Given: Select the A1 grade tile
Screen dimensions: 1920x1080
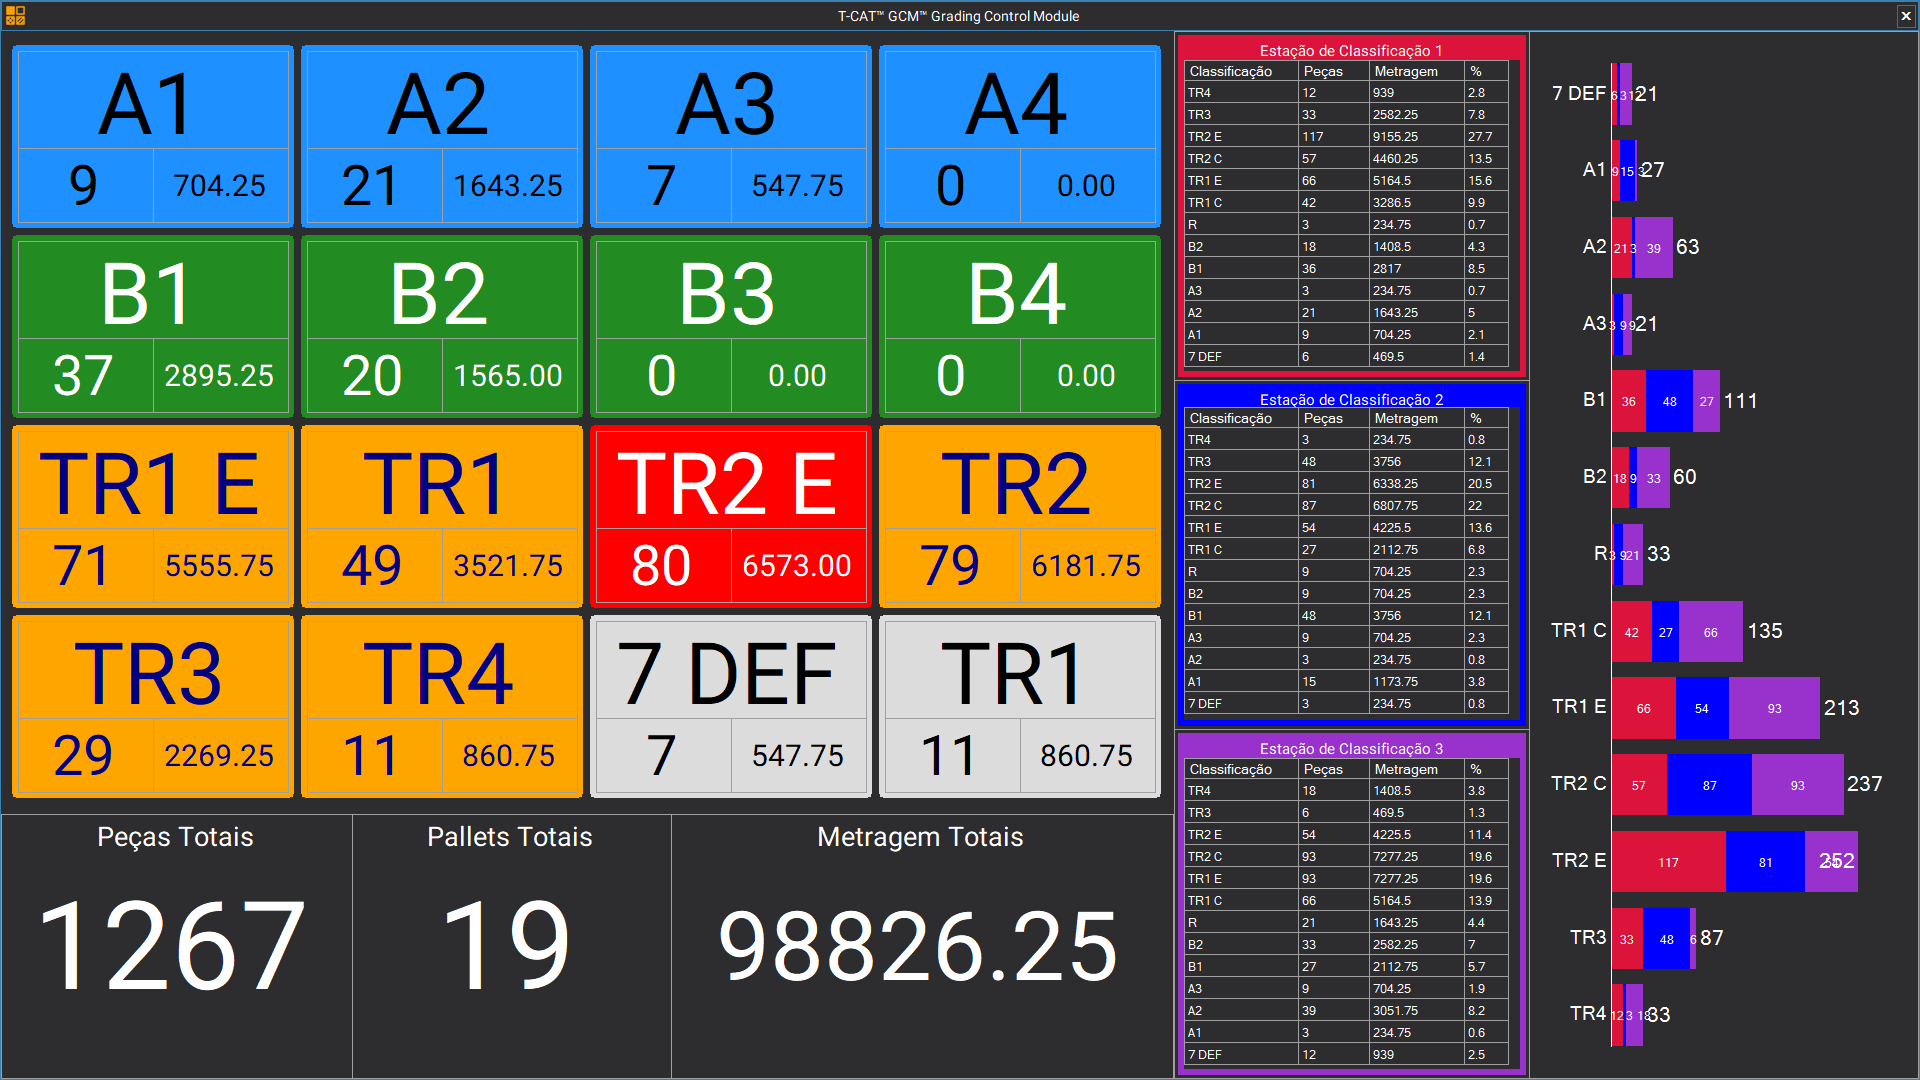Looking at the screenshot, I should click(153, 137).
